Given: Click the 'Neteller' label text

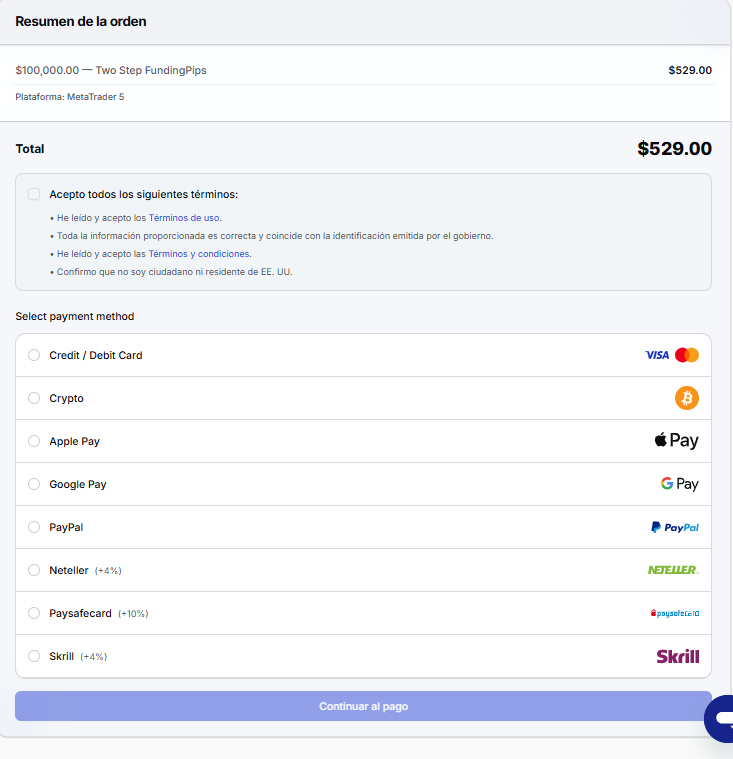Looking at the screenshot, I should (x=69, y=570).
